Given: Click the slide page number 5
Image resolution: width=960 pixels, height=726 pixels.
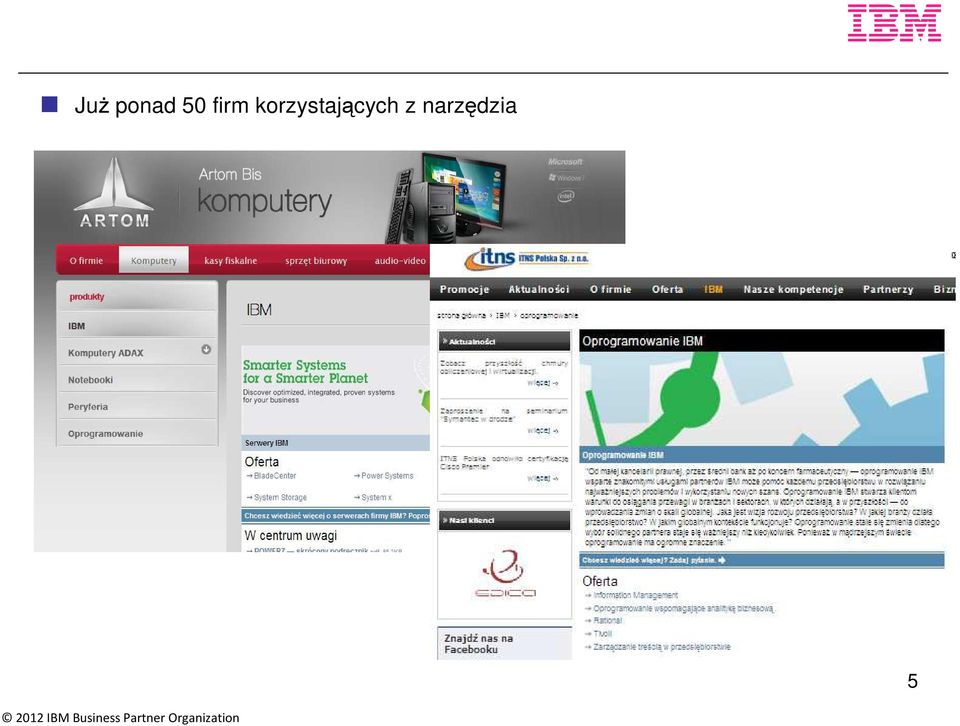Looking at the screenshot, I should [912, 681].
